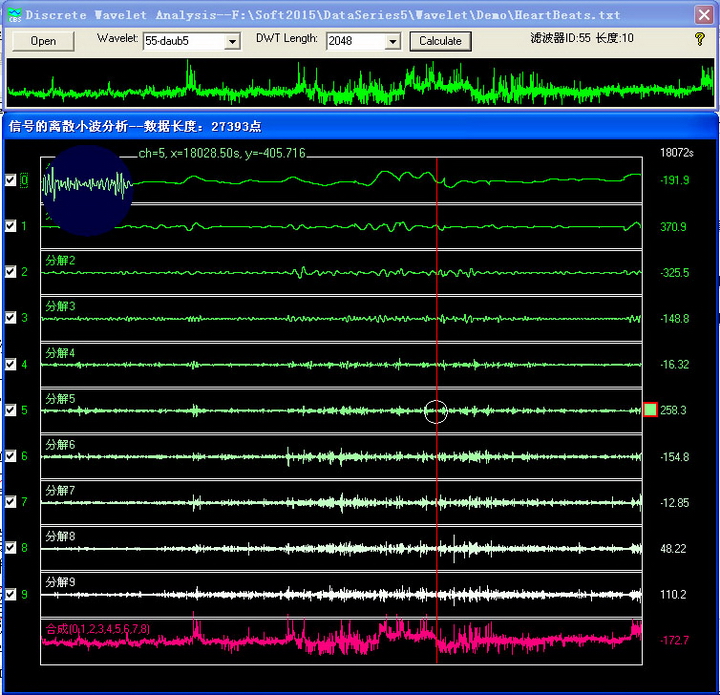720x695 pixels.
Task: Open the DWT Length 2048 dropdown
Action: tap(391, 42)
